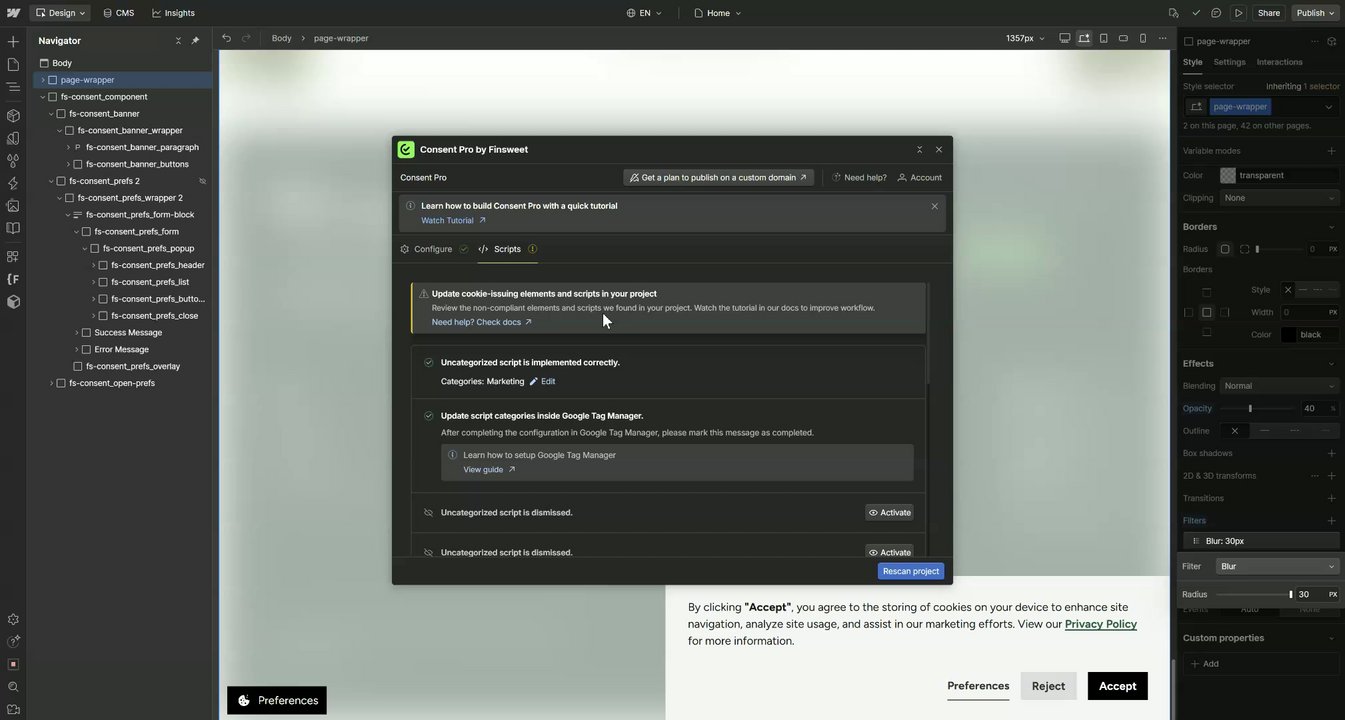Viewport: 1345px width, 720px height.
Task: Open the Design mode dropdown
Action: 60,13
